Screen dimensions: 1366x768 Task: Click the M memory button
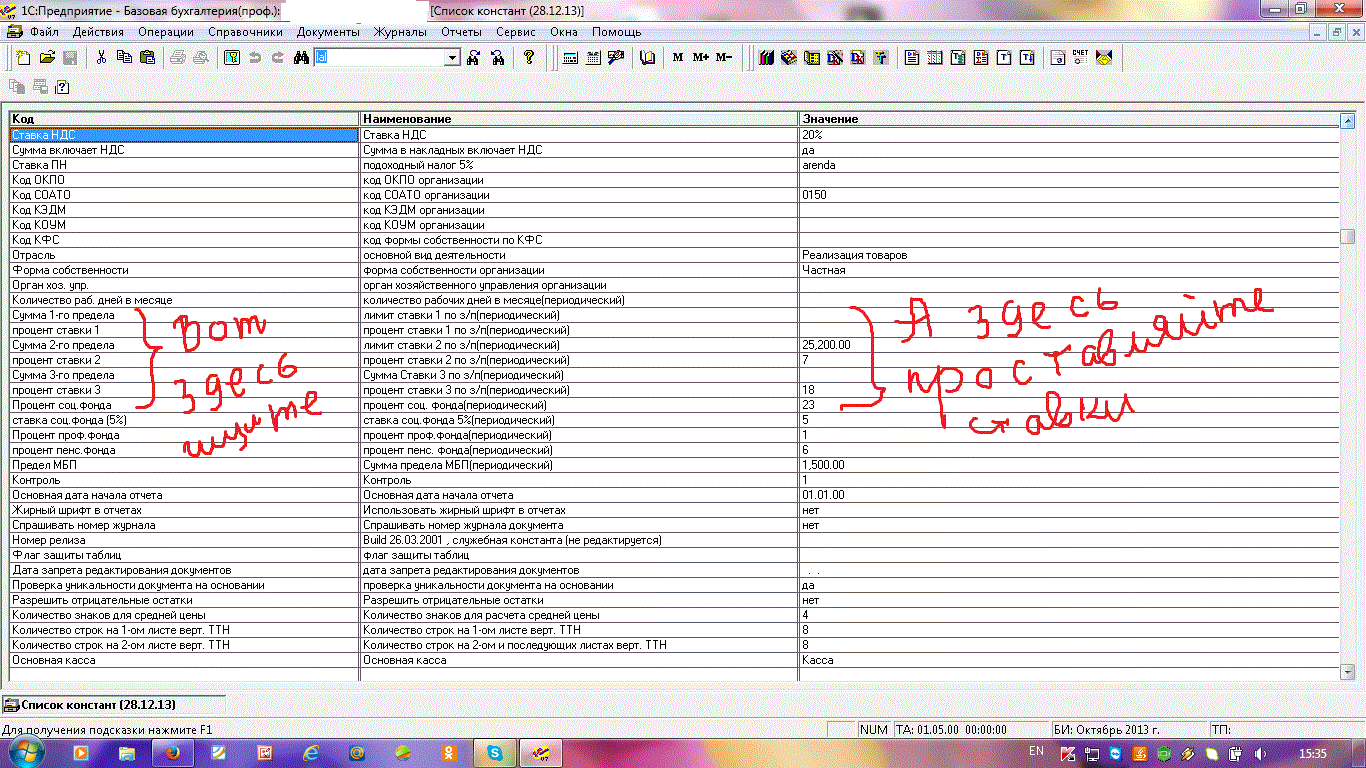pyautogui.click(x=678, y=57)
